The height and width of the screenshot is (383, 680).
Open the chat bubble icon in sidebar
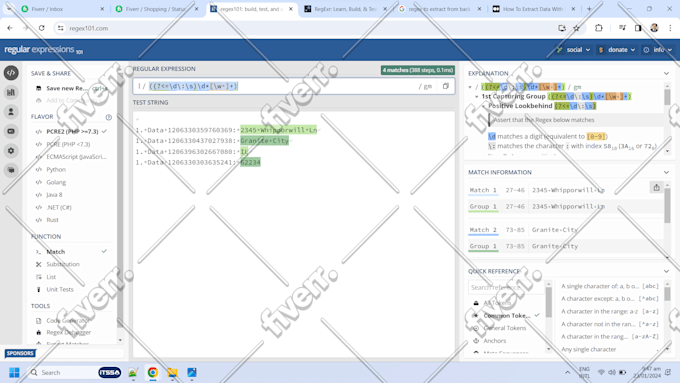point(11,170)
